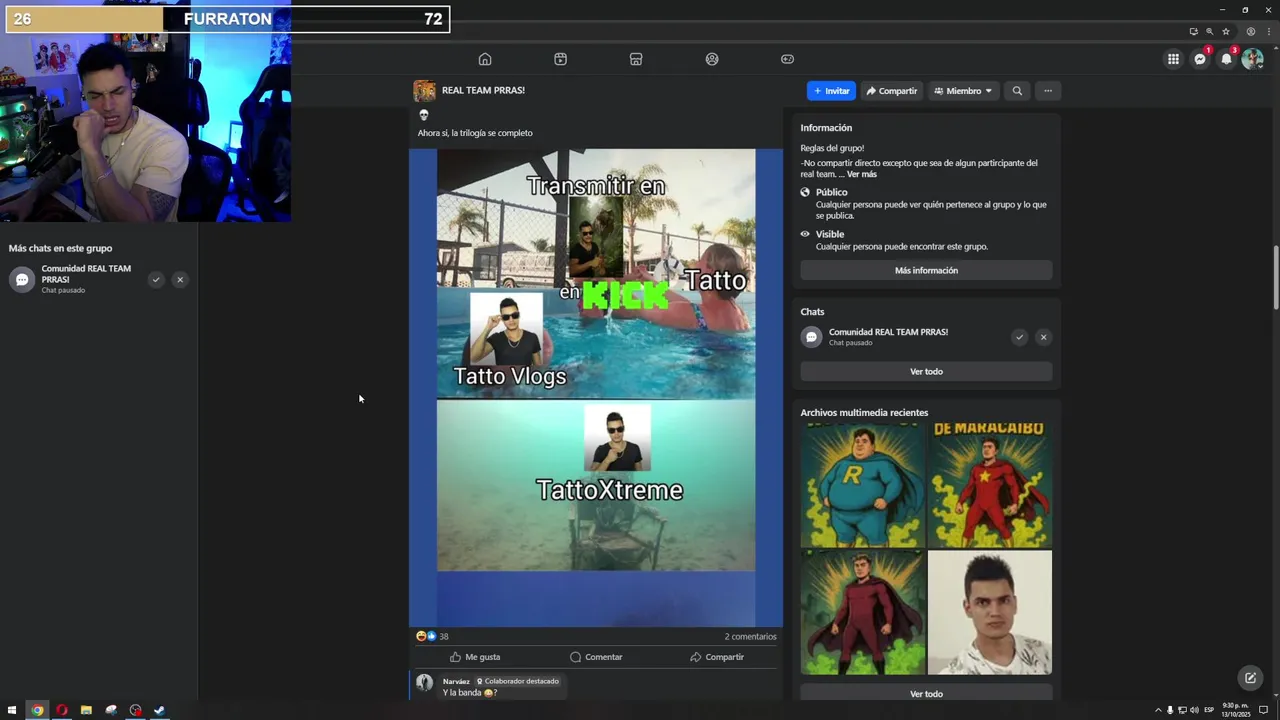Click the microphone tray icon
1280x720 pixels.
click(x=1170, y=710)
